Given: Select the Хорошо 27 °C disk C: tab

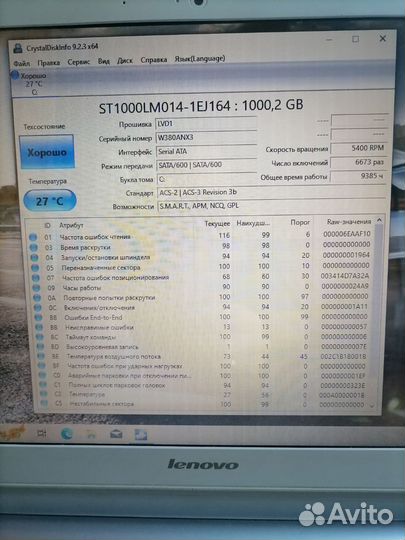Looking at the screenshot, I should [29, 83].
